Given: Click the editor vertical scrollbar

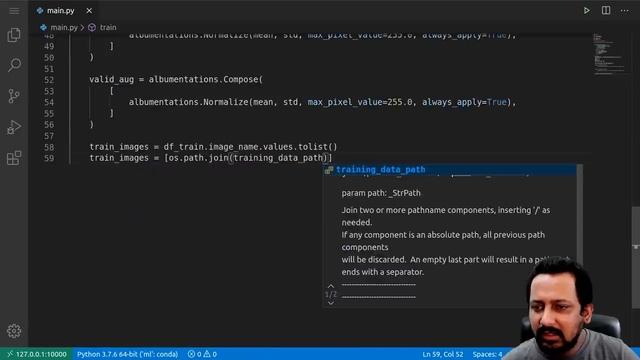Looking at the screenshot, I should (636, 257).
